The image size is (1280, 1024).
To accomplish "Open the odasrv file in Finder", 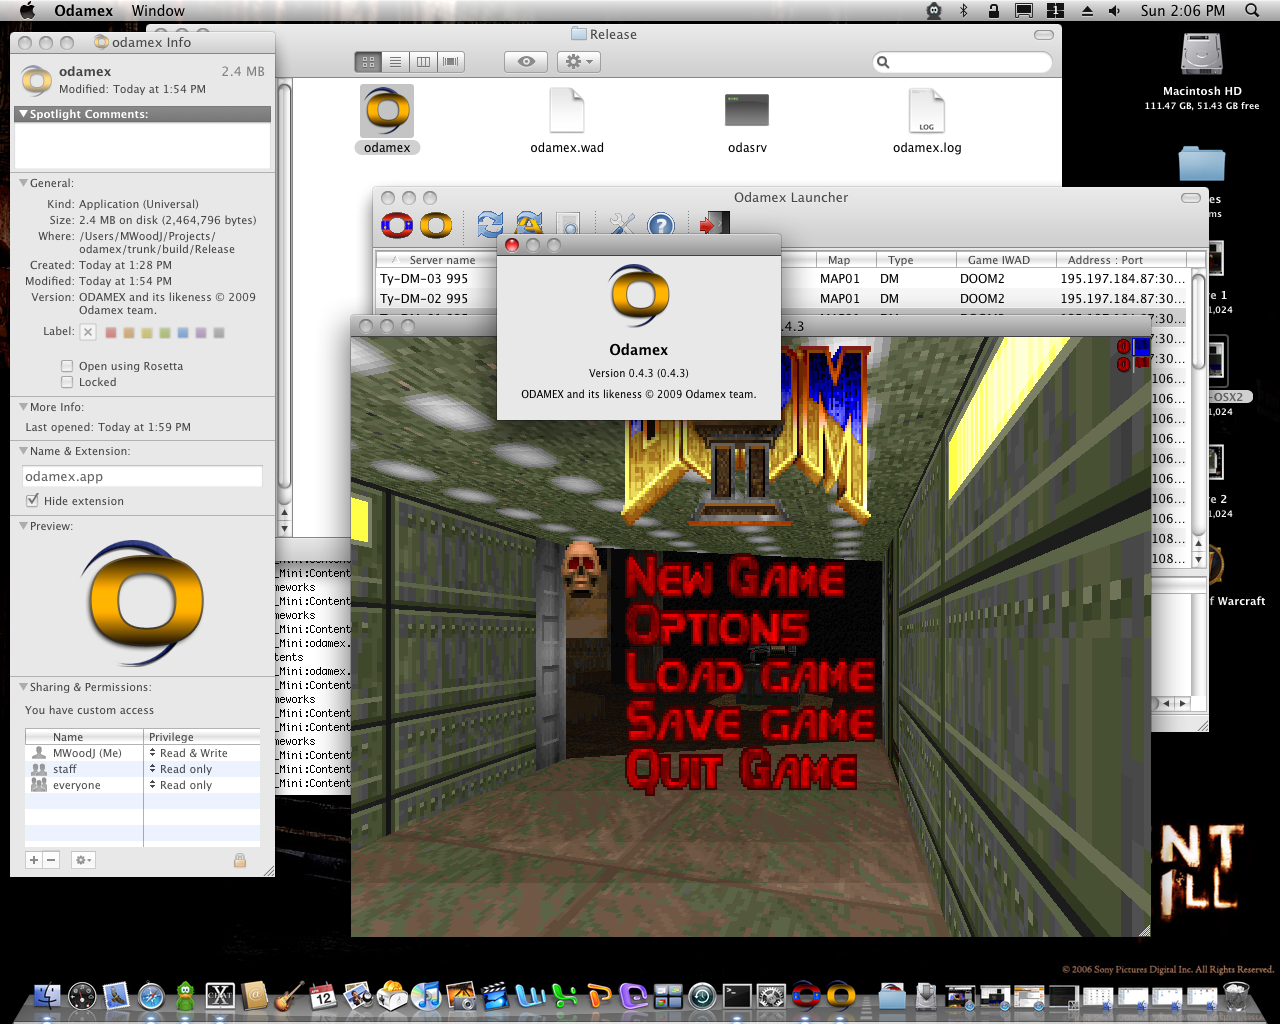I will click(x=746, y=110).
